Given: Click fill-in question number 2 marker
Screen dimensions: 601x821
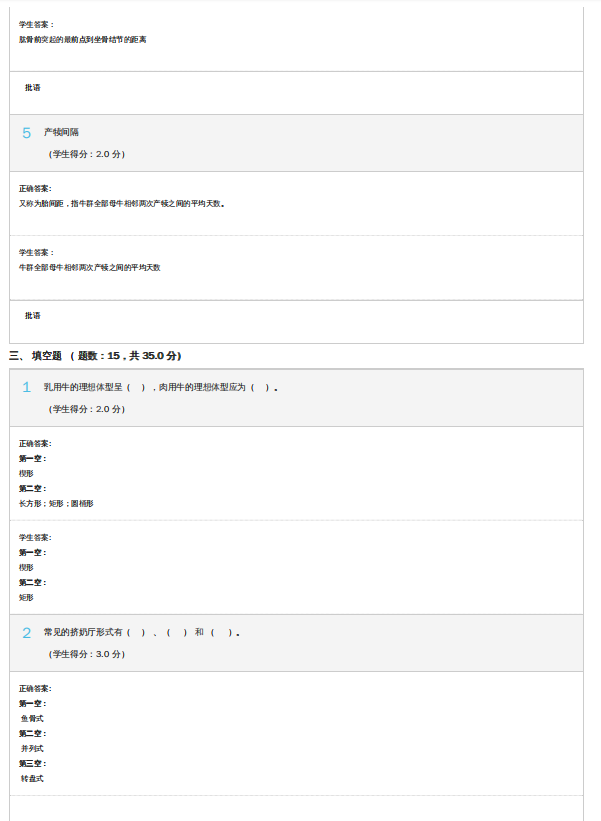Looking at the screenshot, I should [27, 632].
